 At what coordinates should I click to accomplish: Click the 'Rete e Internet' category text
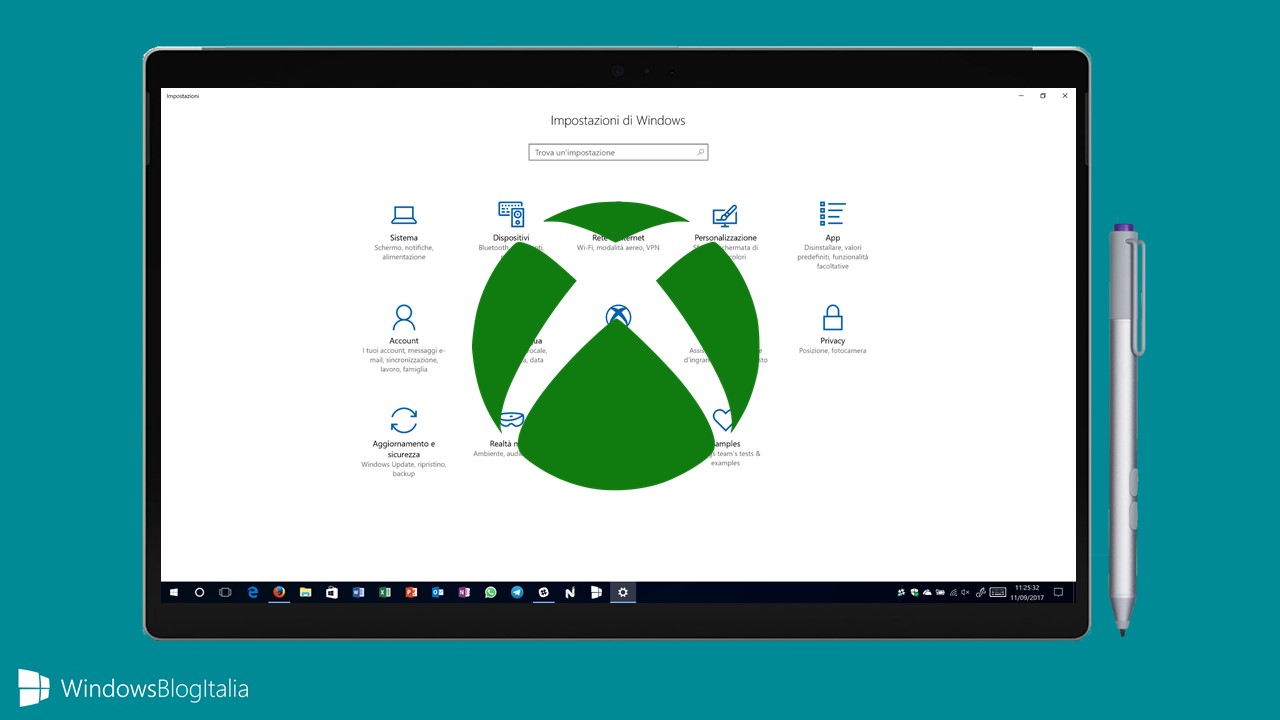tap(618, 238)
